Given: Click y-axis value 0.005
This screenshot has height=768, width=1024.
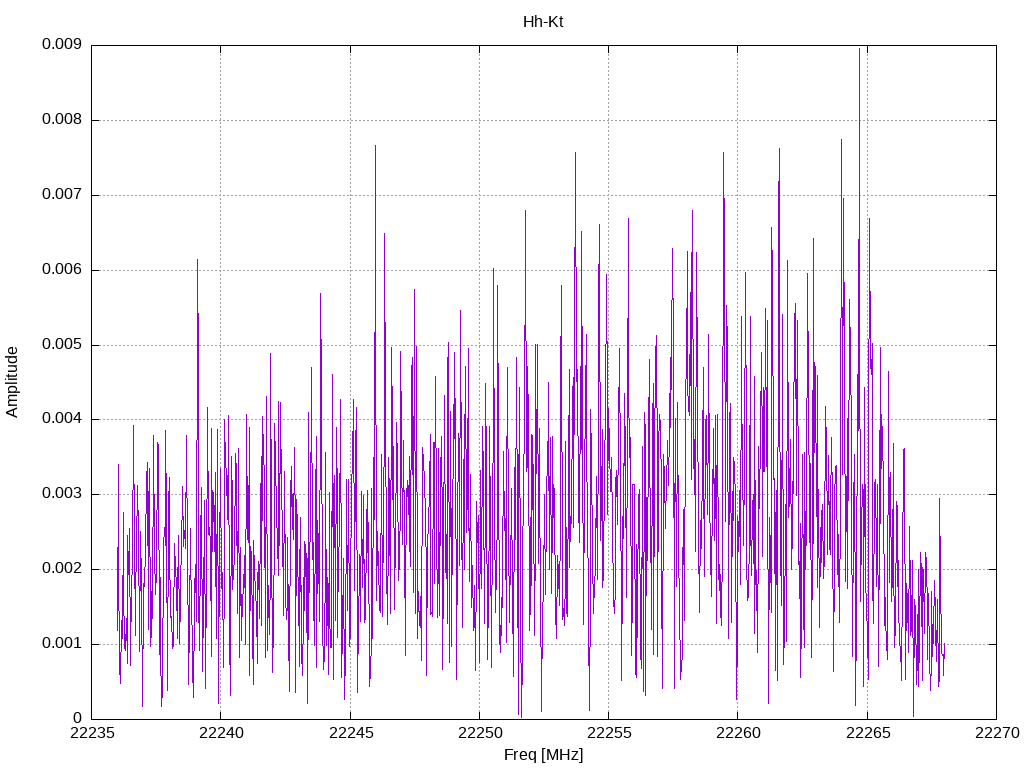Looking at the screenshot, I should coord(61,344).
